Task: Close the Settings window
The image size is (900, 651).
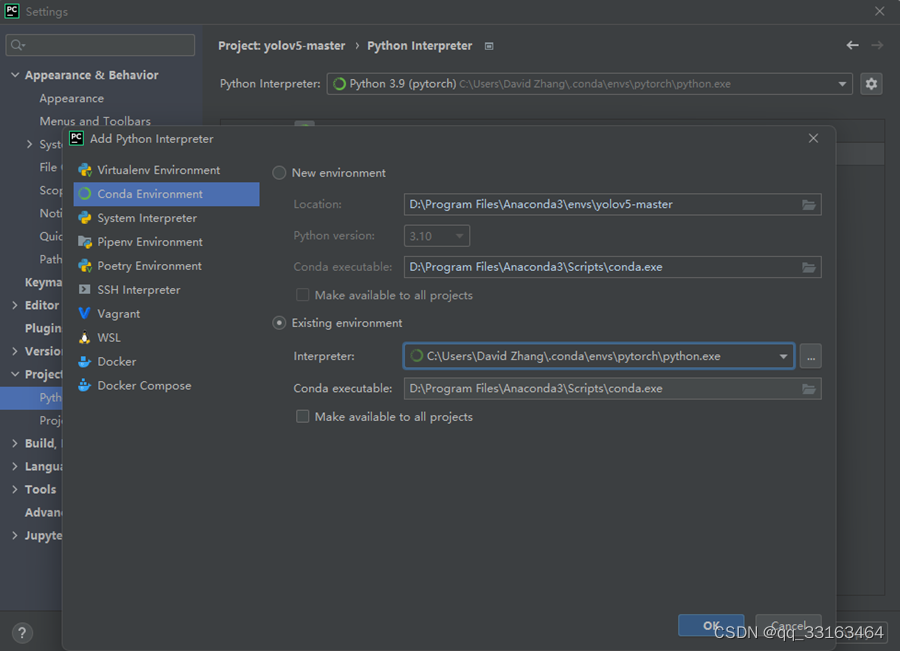Action: (x=879, y=11)
